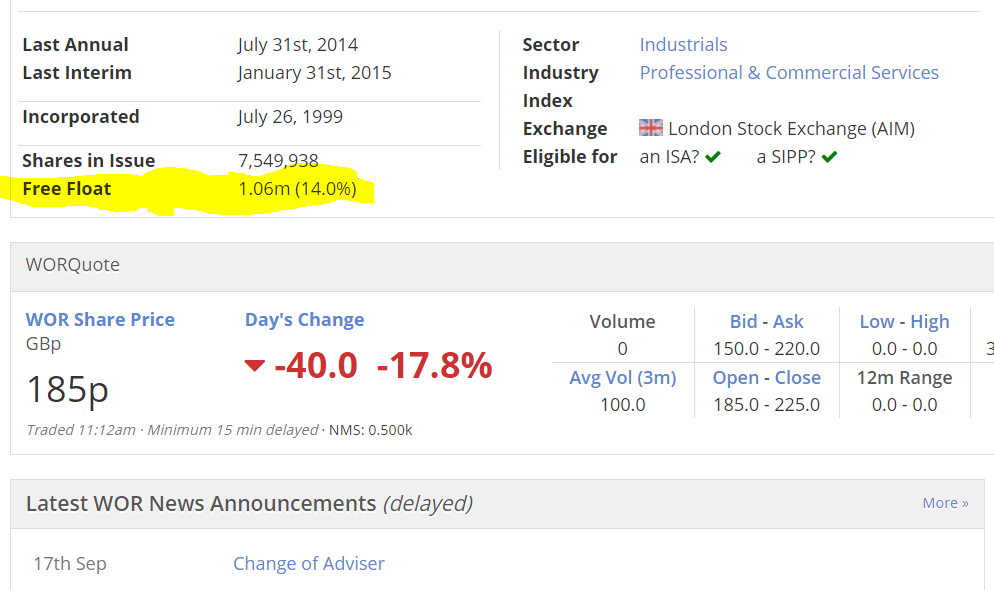Click the 185p share price figure
Image resolution: width=994 pixels, height=590 pixels.
(68, 389)
